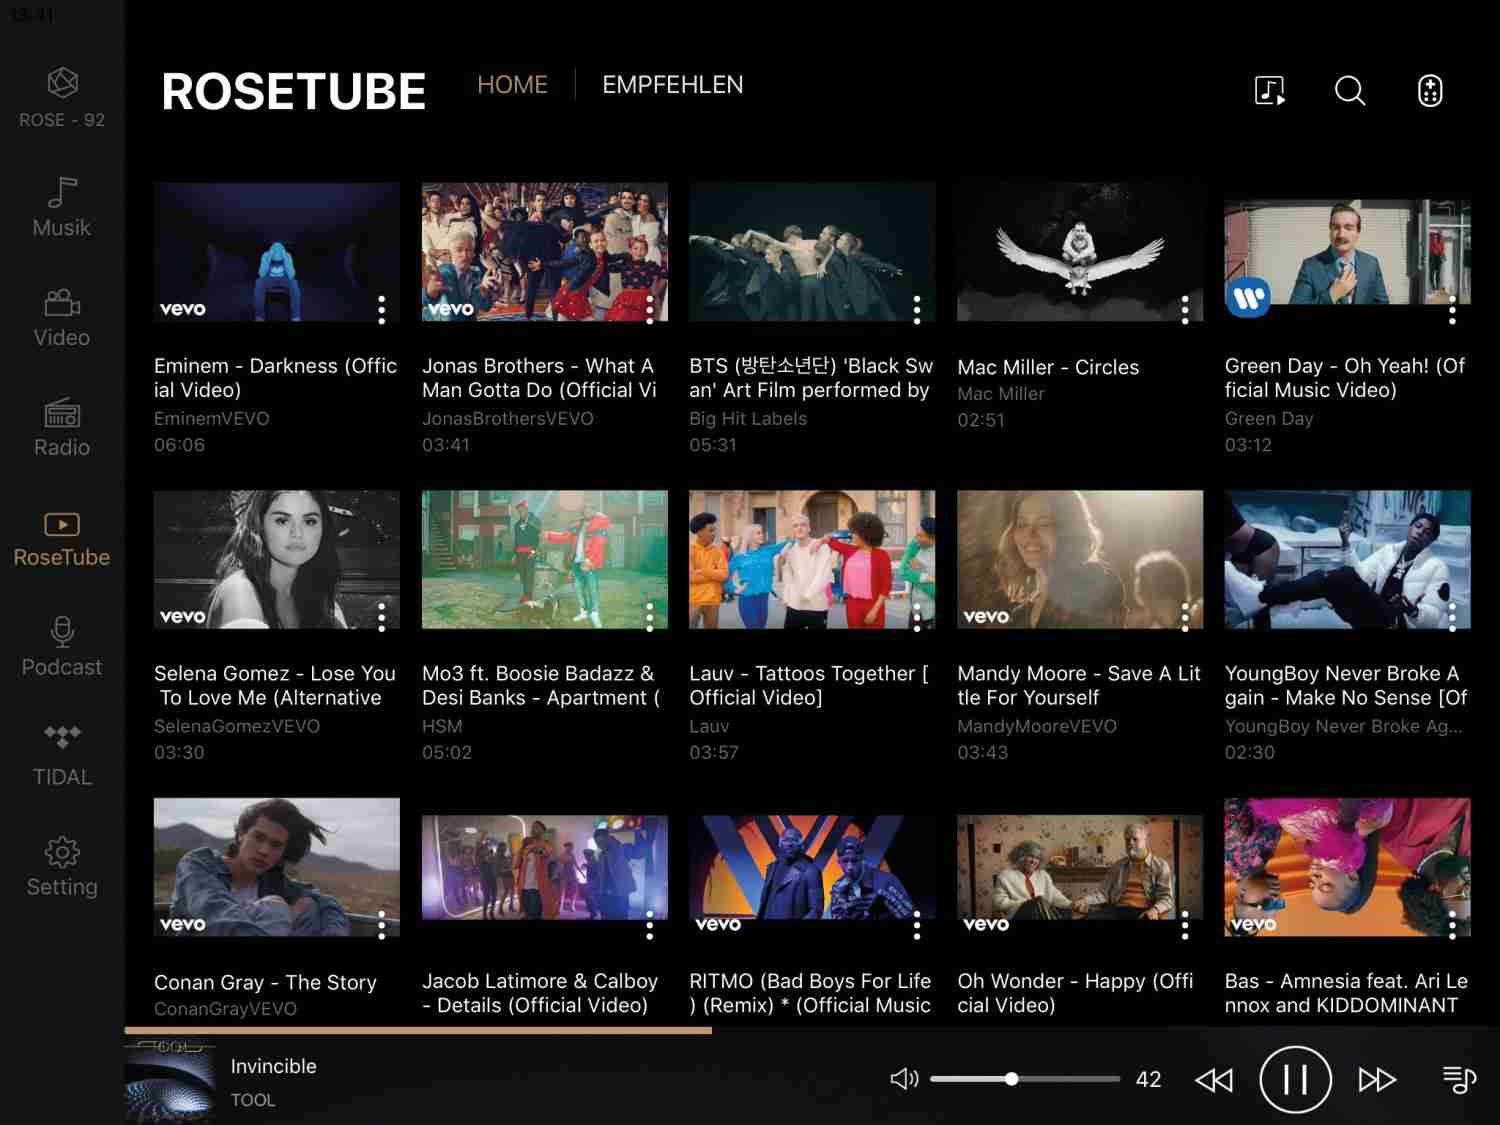Open the TIDAL section
The height and width of the screenshot is (1125, 1500).
click(x=62, y=757)
